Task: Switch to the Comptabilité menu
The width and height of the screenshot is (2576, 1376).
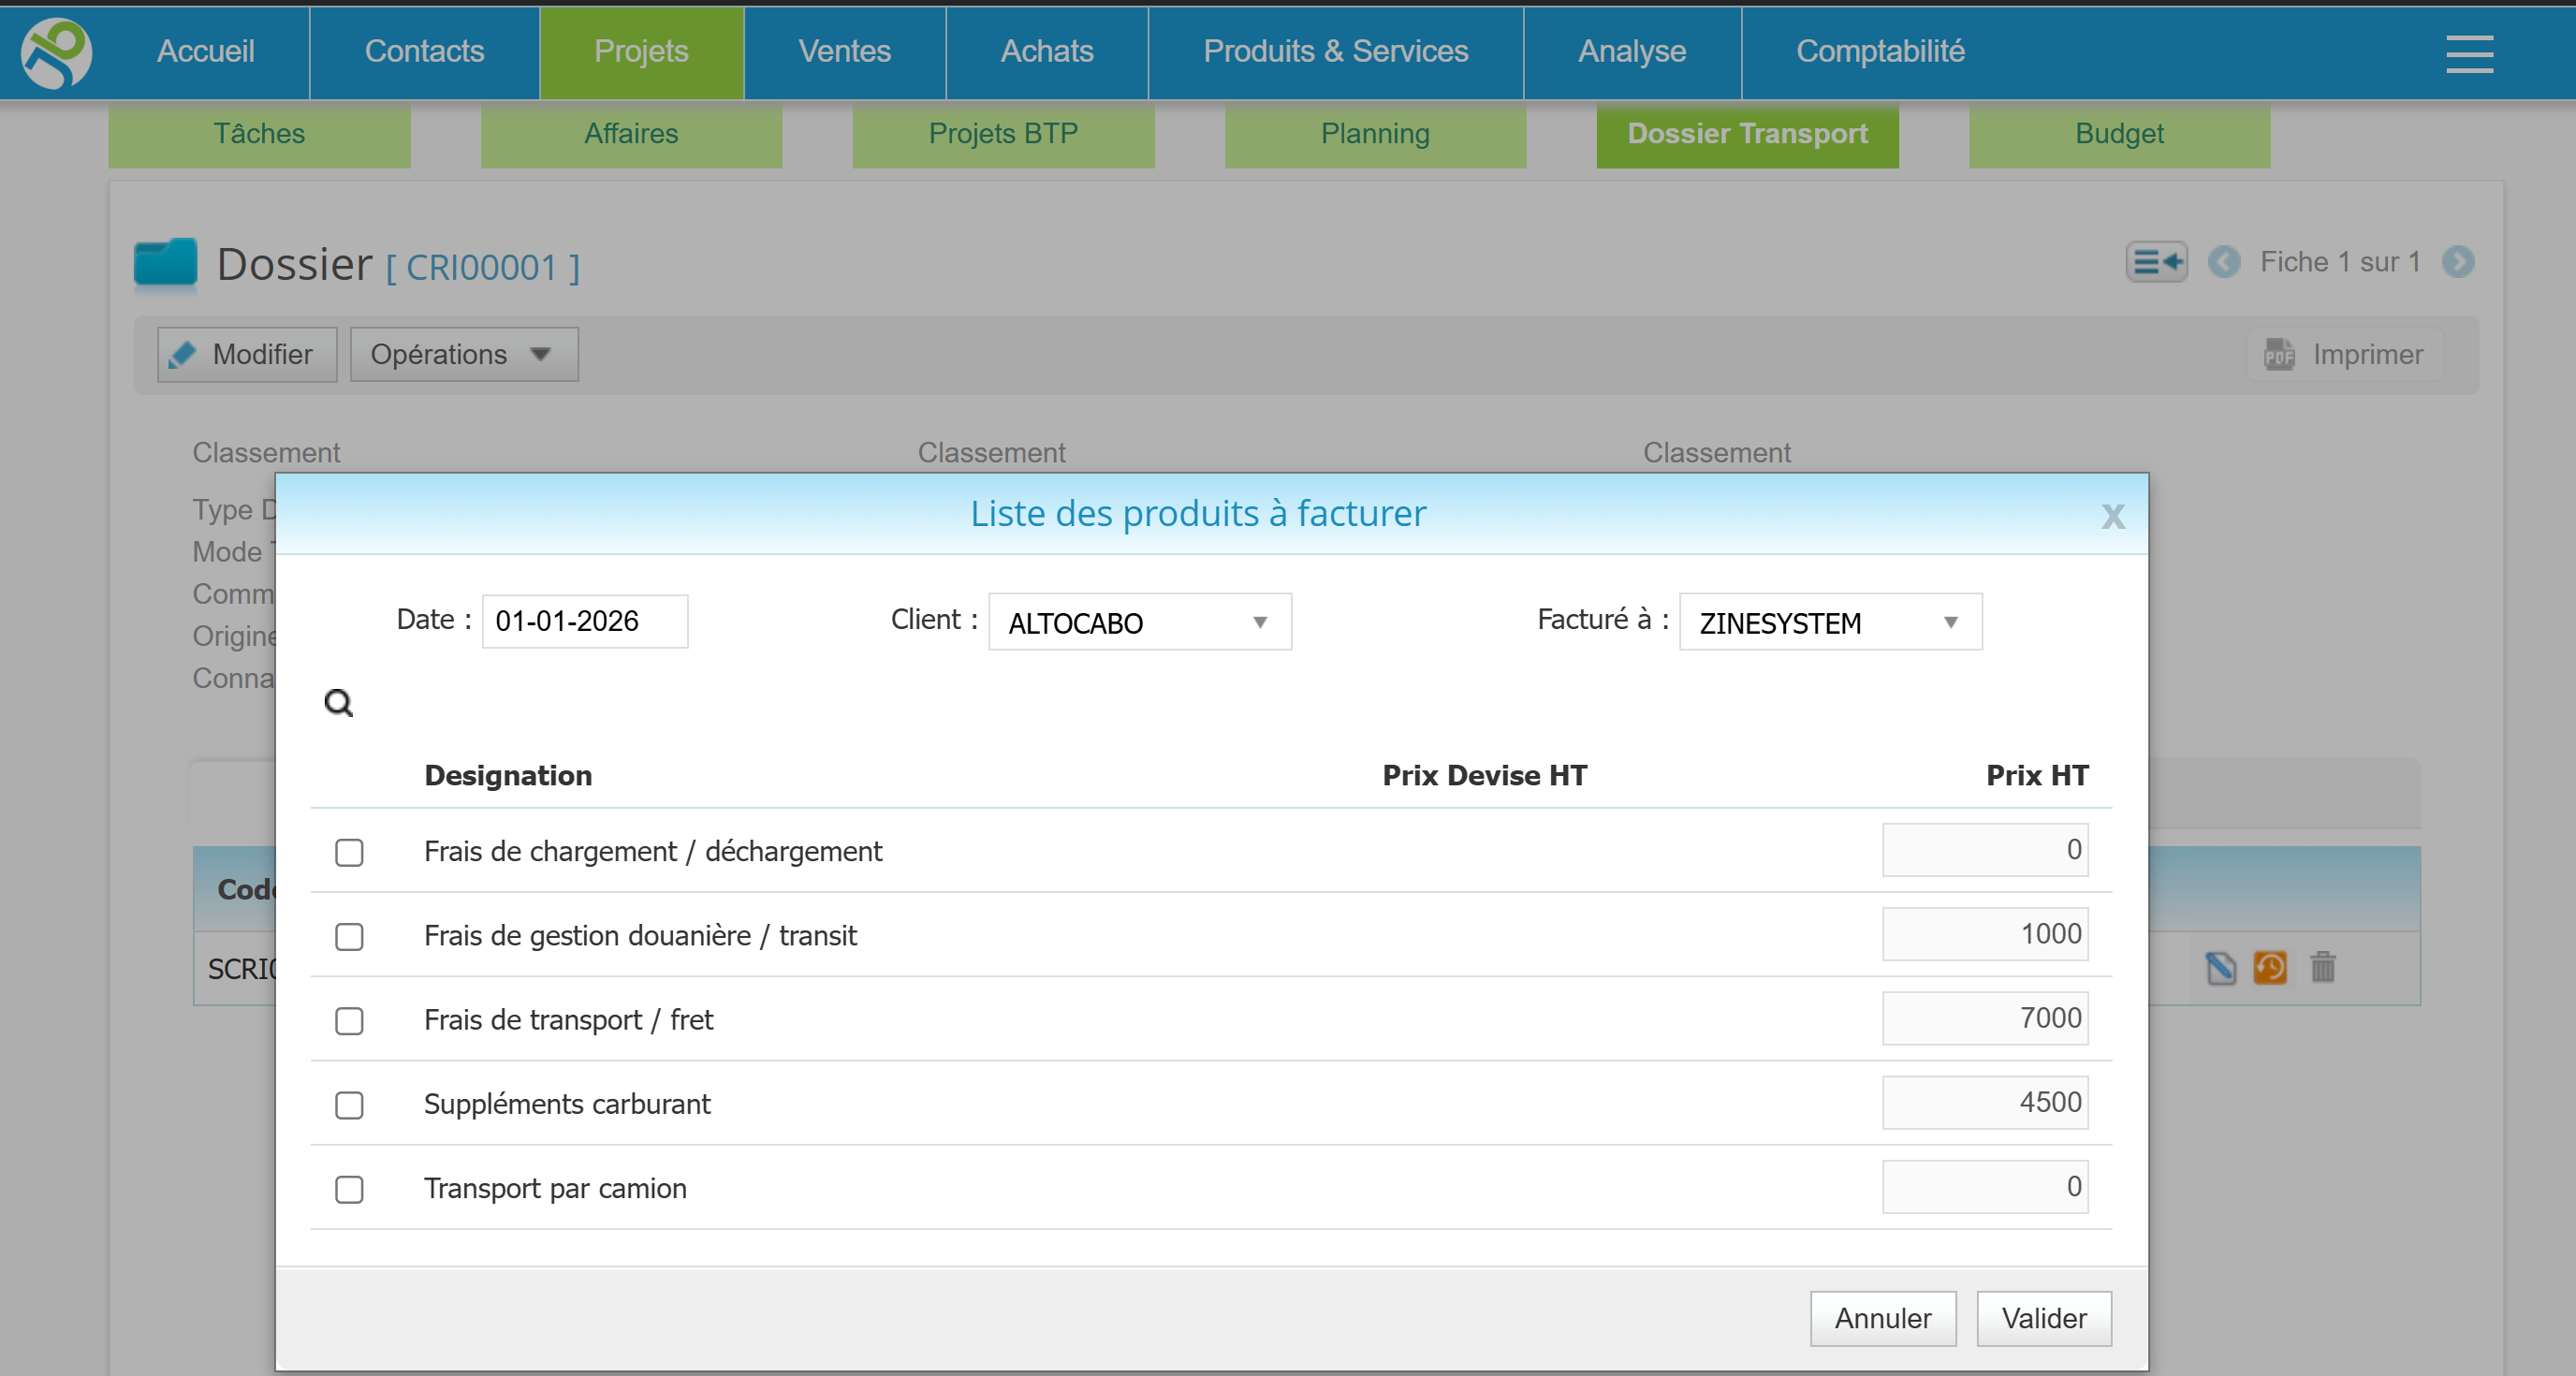Action: coord(1879,51)
